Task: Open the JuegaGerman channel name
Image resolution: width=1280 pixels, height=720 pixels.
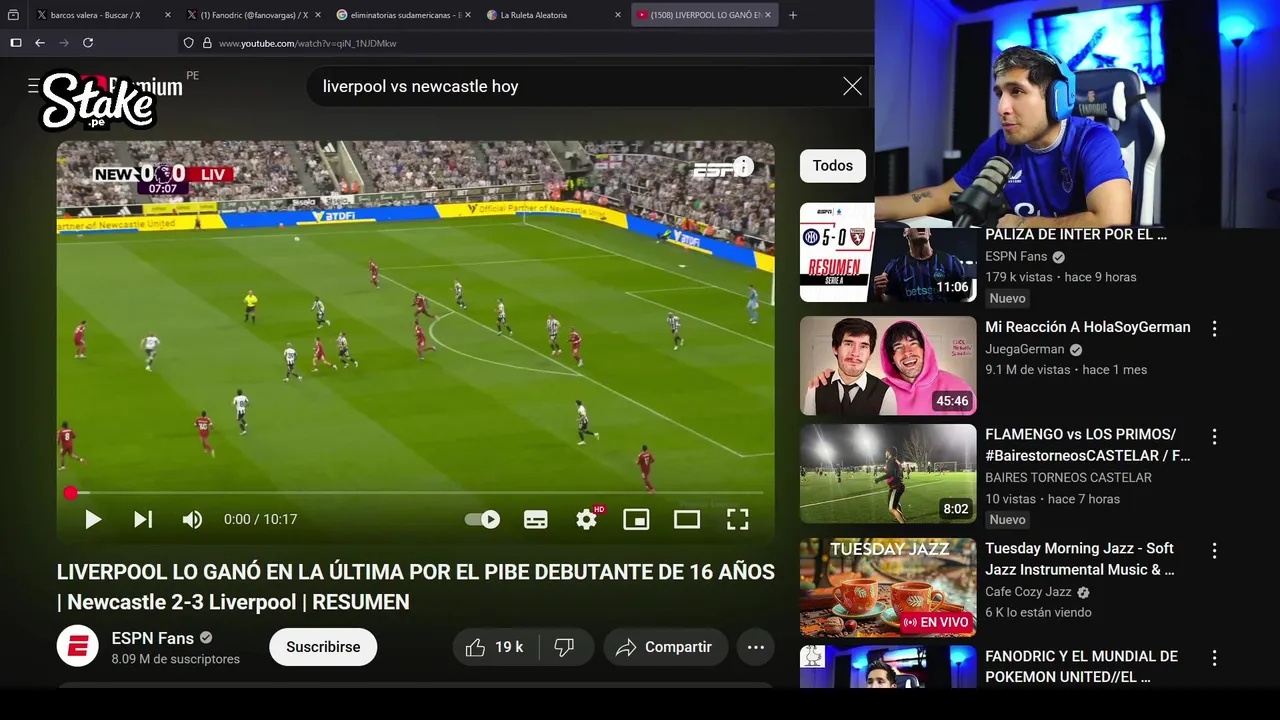Action: coord(1025,349)
